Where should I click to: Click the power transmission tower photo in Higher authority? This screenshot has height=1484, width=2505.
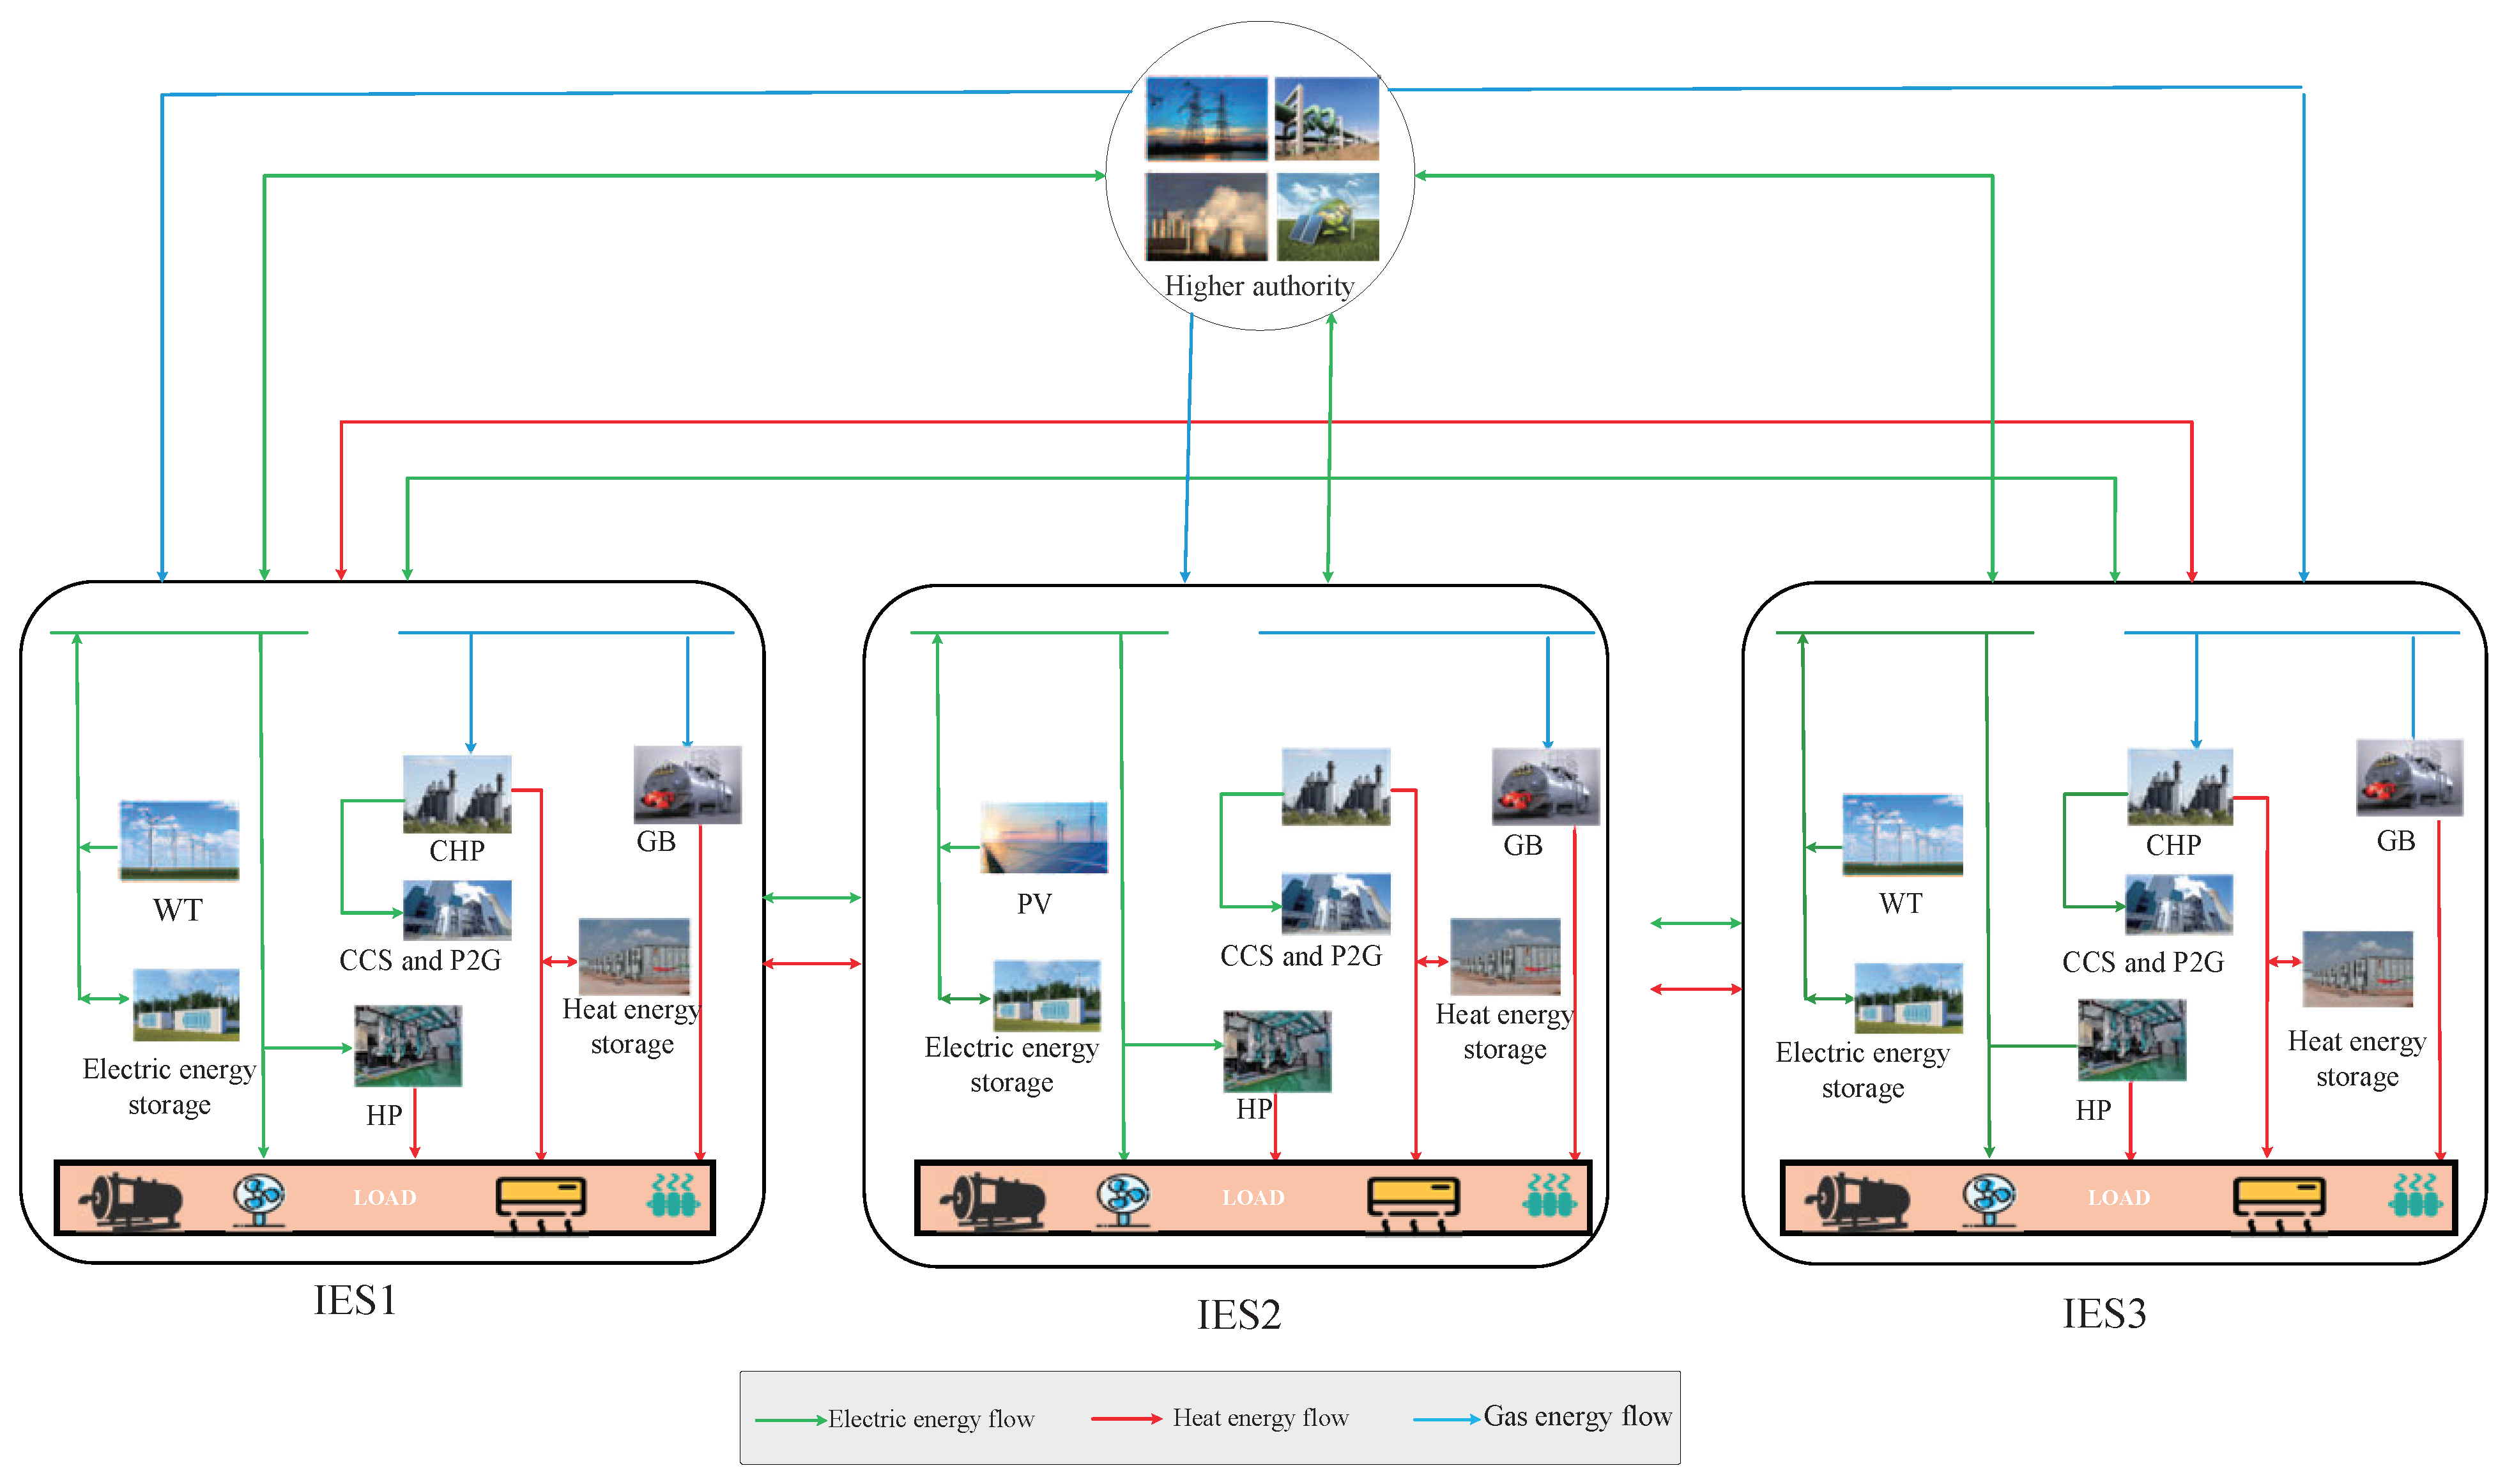click(x=1206, y=118)
